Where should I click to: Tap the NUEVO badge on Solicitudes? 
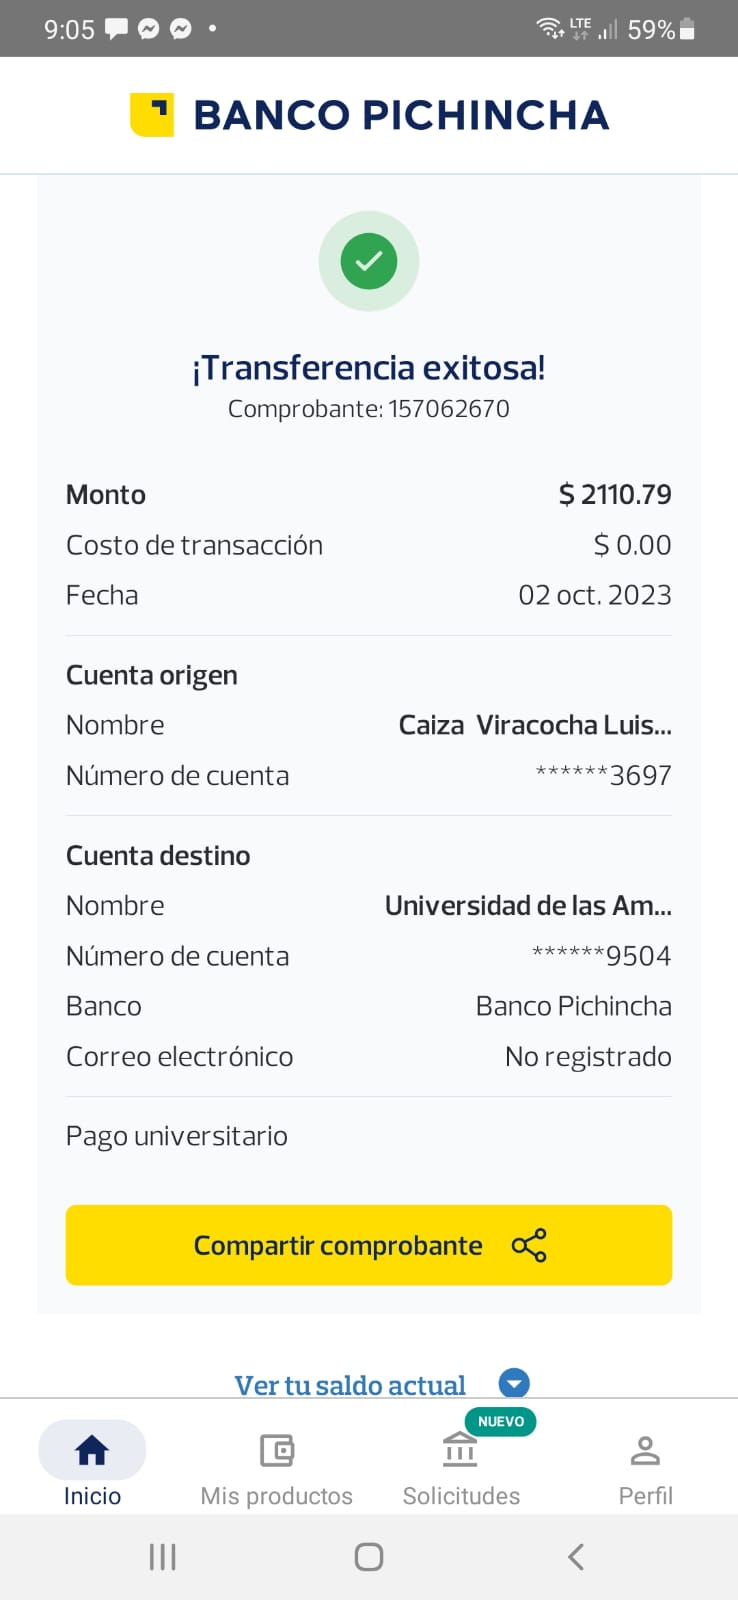tap(501, 1421)
